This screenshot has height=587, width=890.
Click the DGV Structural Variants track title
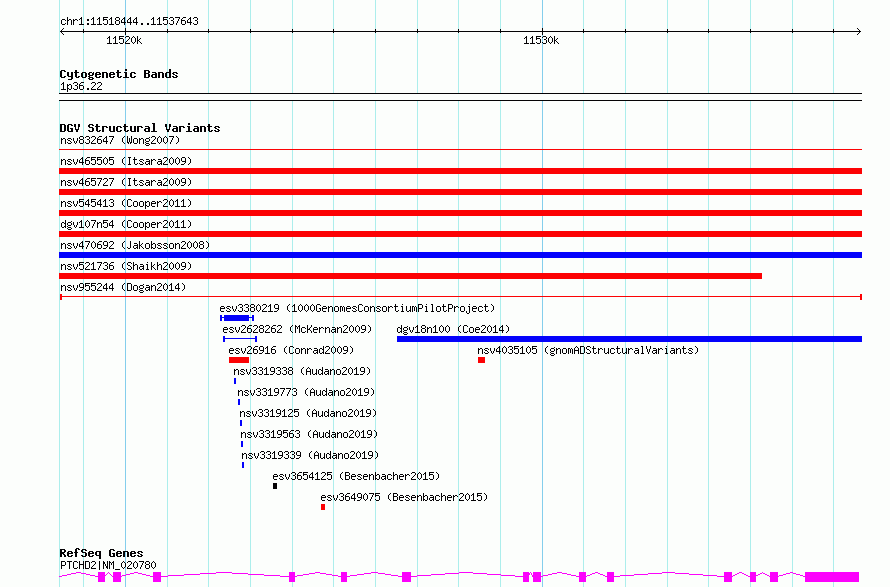[140, 128]
